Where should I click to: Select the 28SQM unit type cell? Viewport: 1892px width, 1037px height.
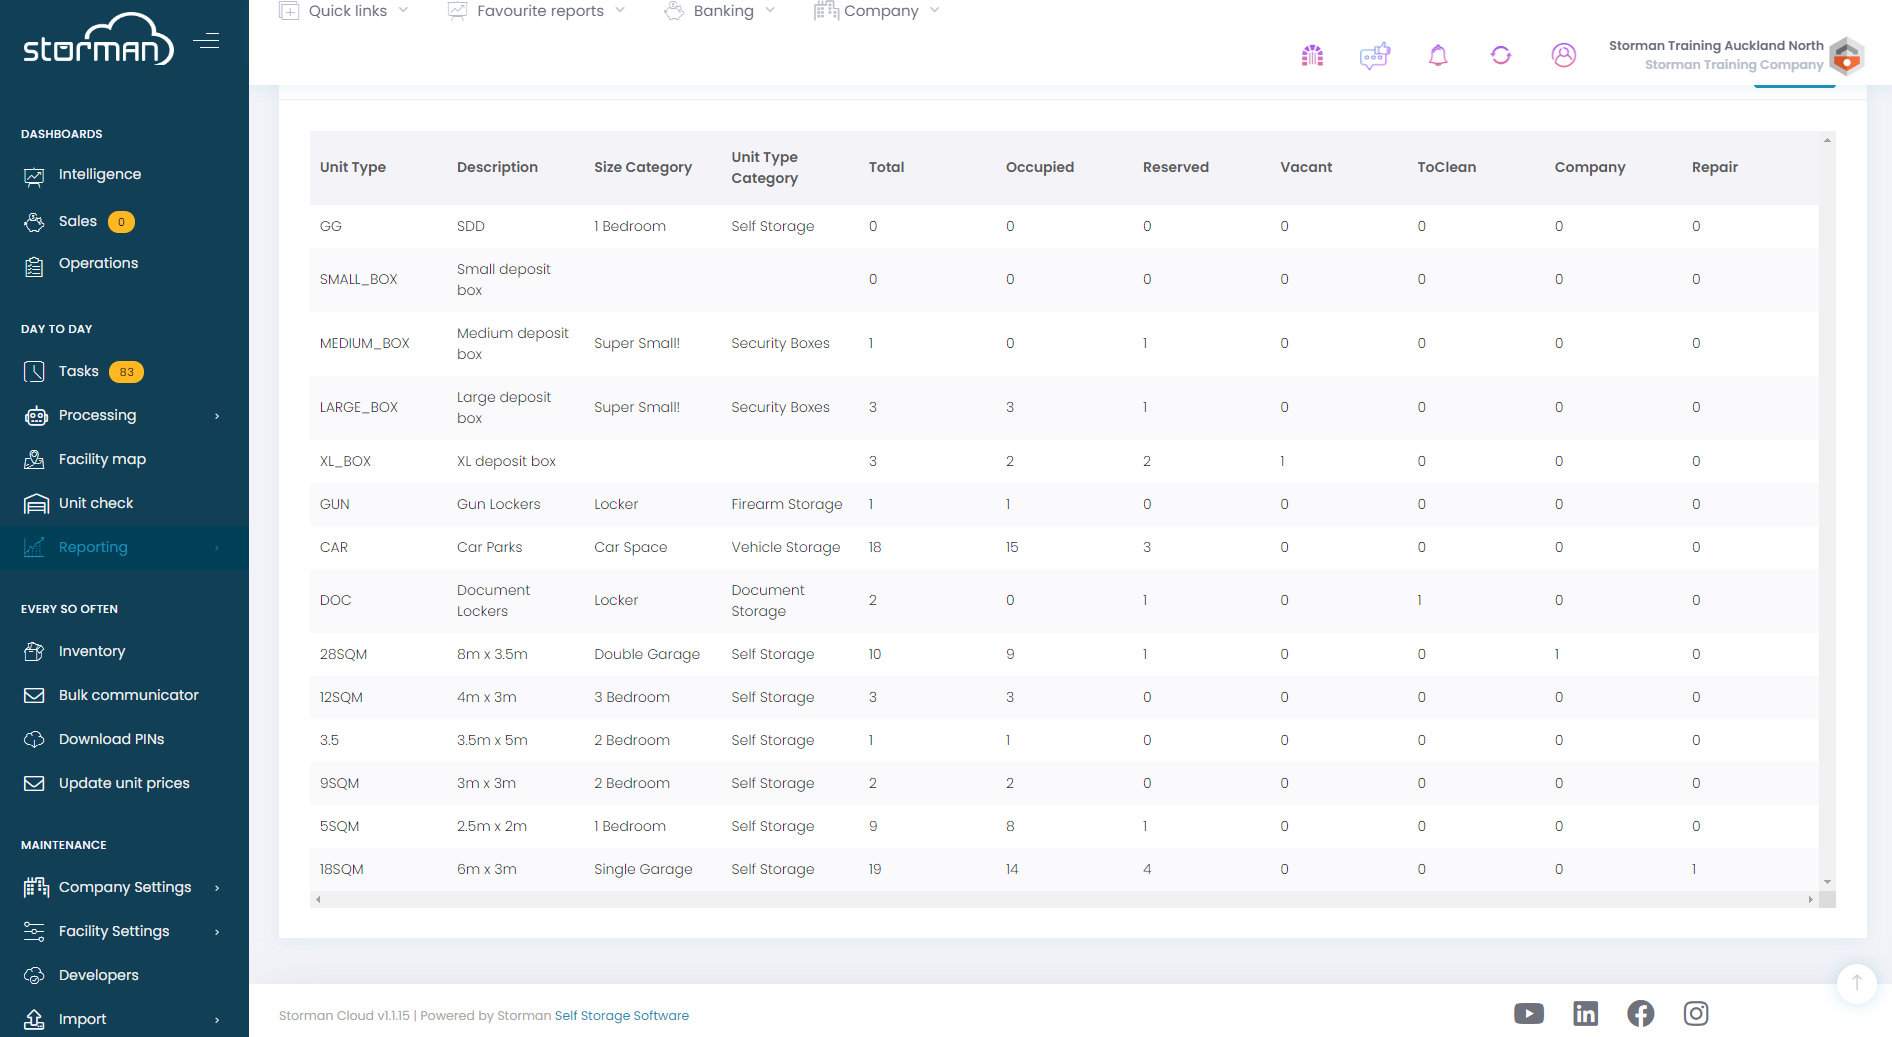344,655
